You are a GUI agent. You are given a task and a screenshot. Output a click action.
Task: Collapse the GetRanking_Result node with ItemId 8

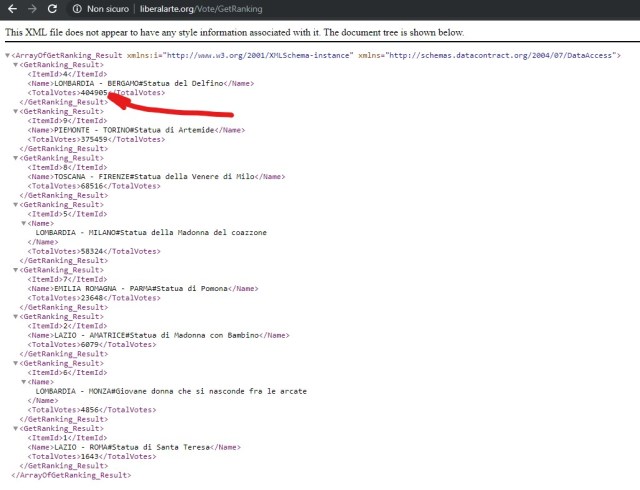16,158
